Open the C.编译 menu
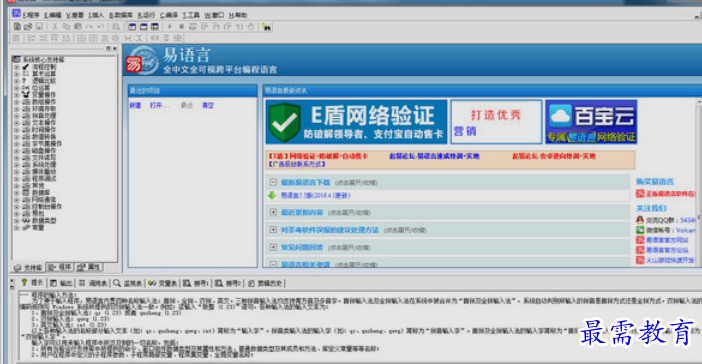 [x=169, y=15]
